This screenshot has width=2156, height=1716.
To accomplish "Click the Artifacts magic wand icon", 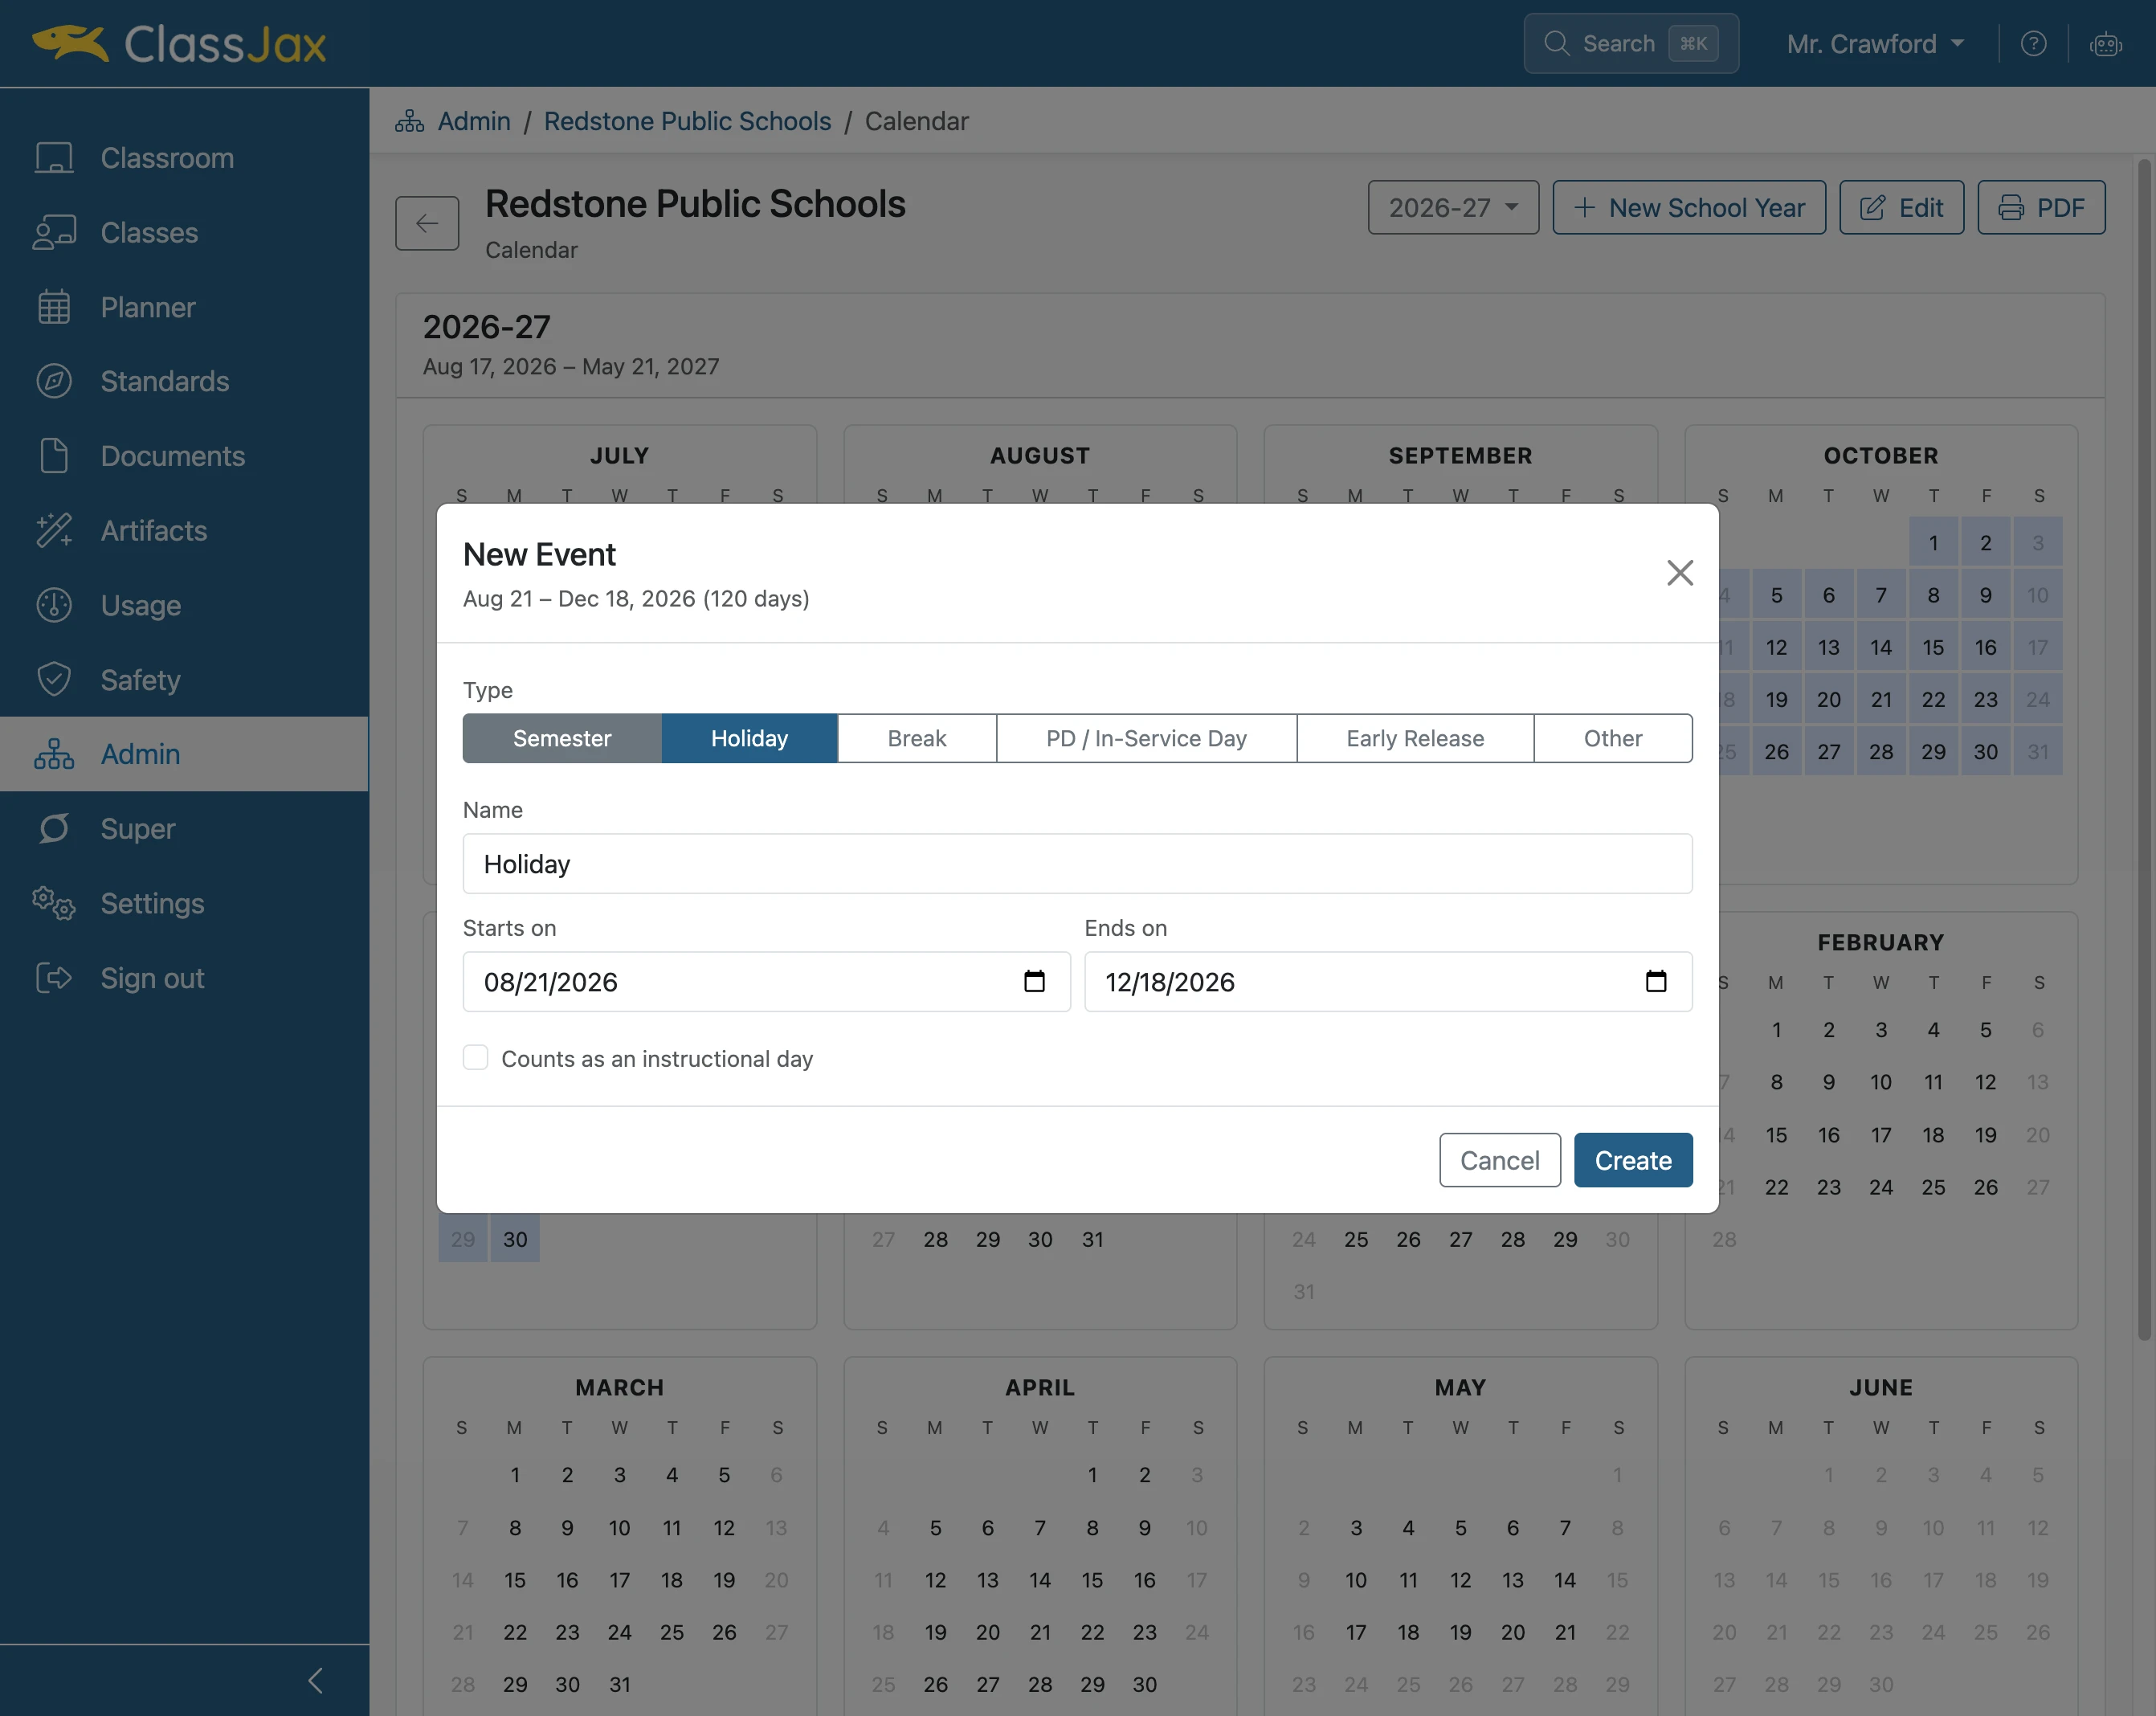I will [x=54, y=531].
